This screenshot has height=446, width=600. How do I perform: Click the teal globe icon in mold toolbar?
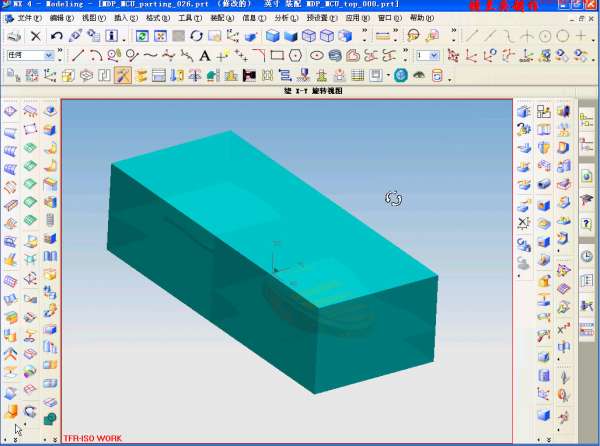point(401,75)
